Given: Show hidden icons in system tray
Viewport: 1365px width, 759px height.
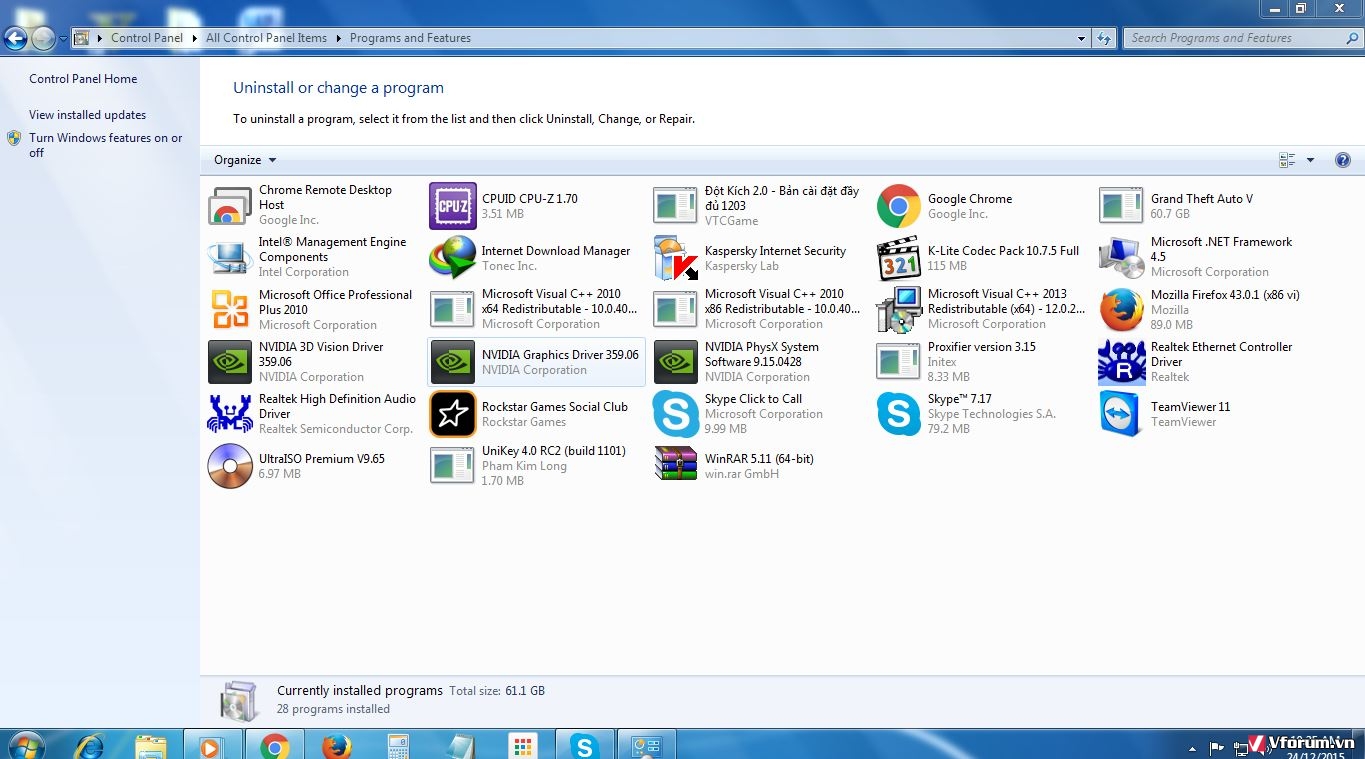Looking at the screenshot, I should [x=1191, y=747].
